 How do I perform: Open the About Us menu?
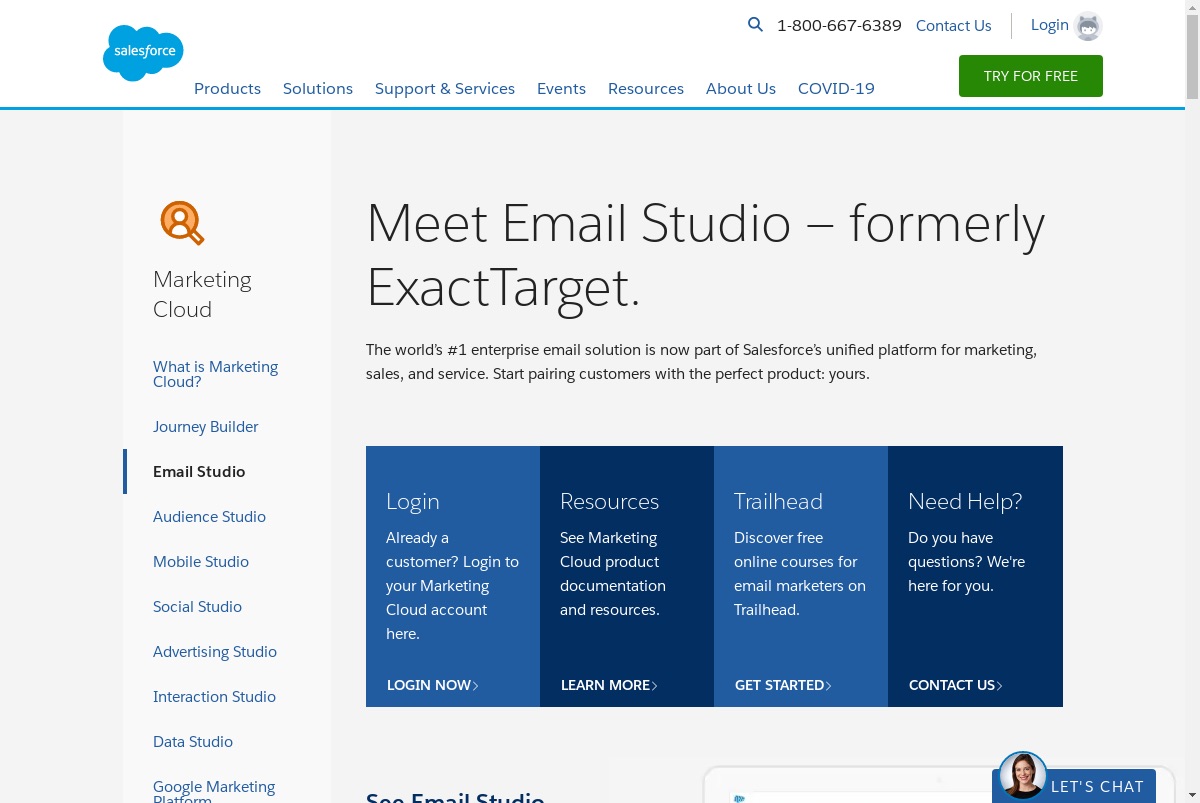coord(741,88)
